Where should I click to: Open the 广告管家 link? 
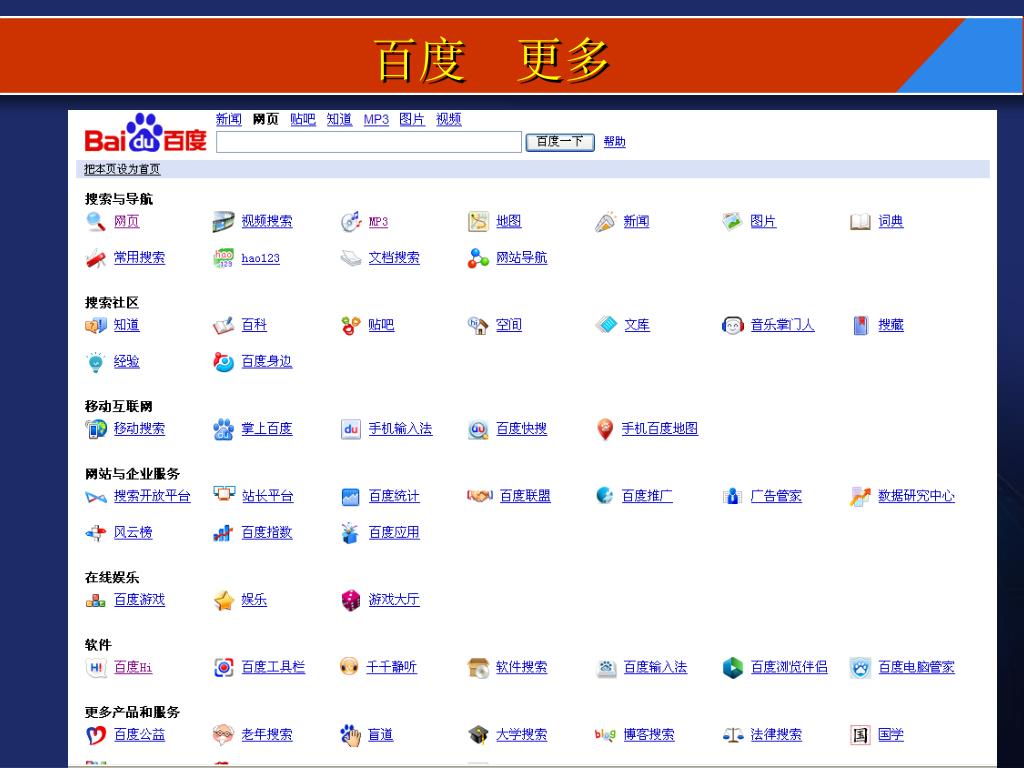coord(776,496)
